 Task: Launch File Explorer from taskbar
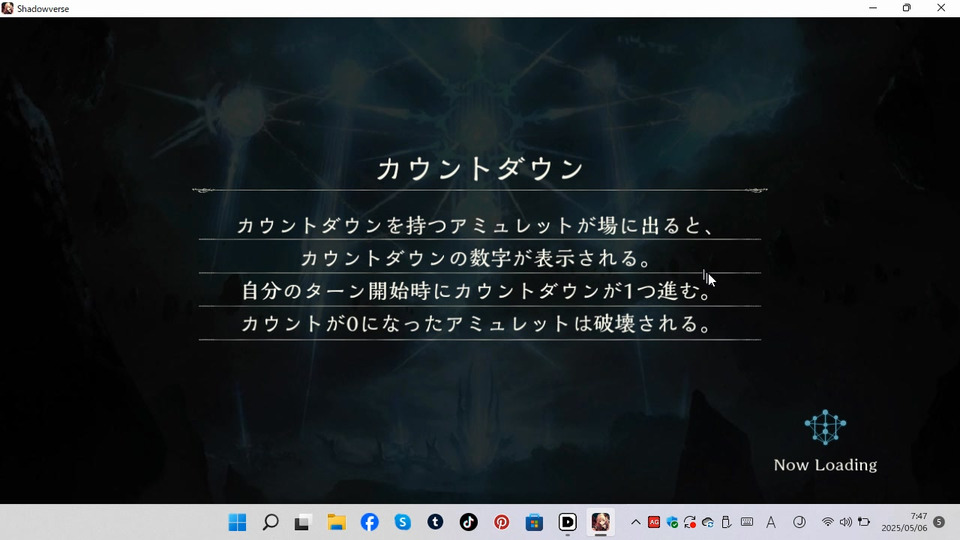336,522
